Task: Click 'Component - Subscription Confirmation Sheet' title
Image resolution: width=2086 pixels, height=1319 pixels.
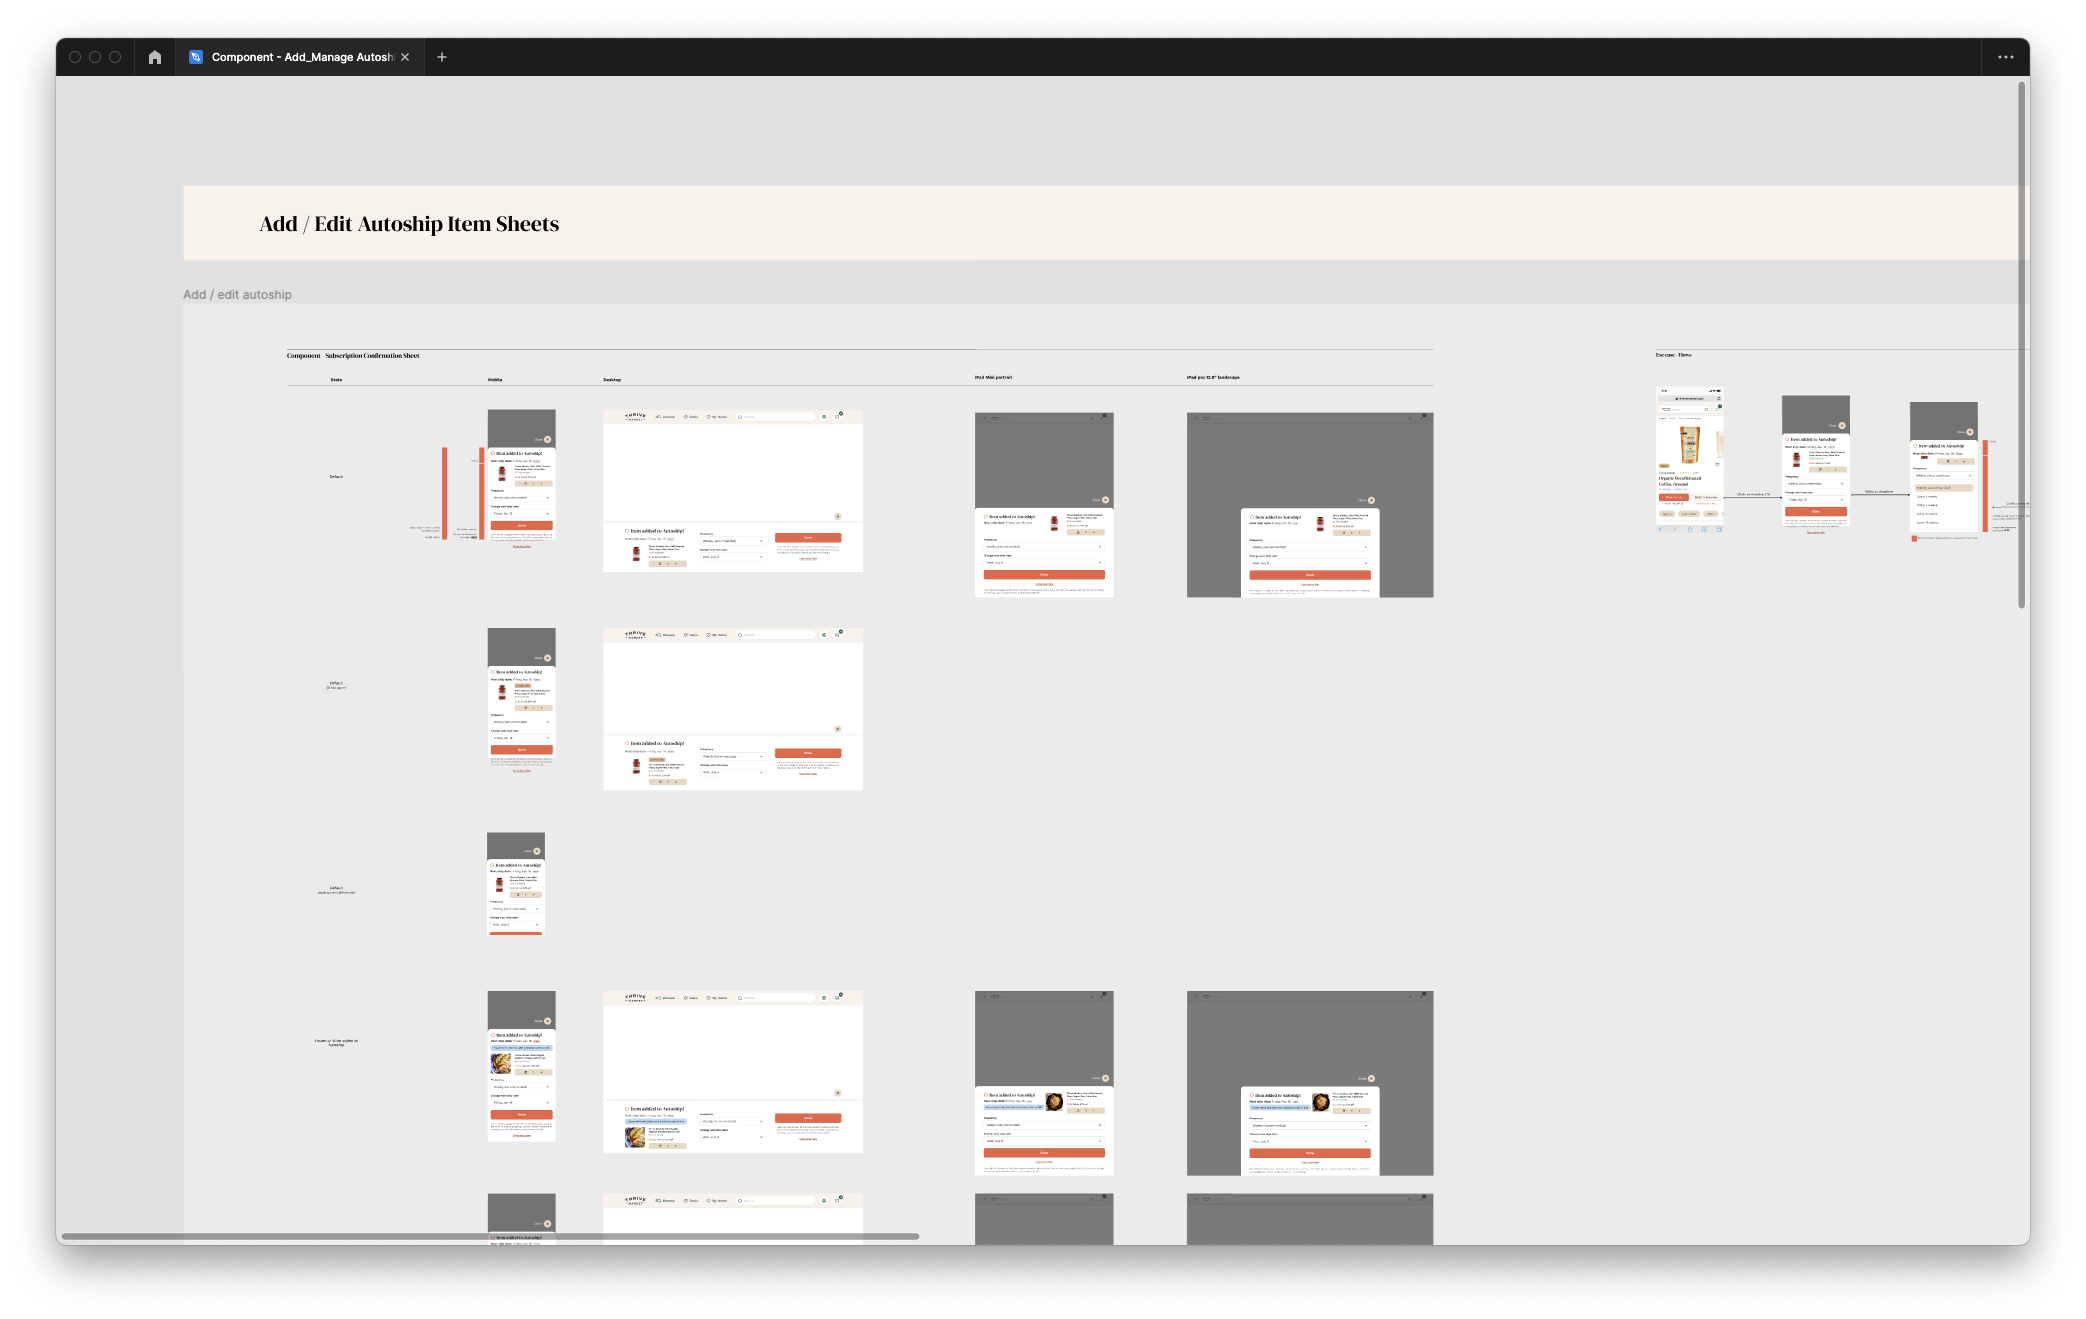Action: point(353,355)
